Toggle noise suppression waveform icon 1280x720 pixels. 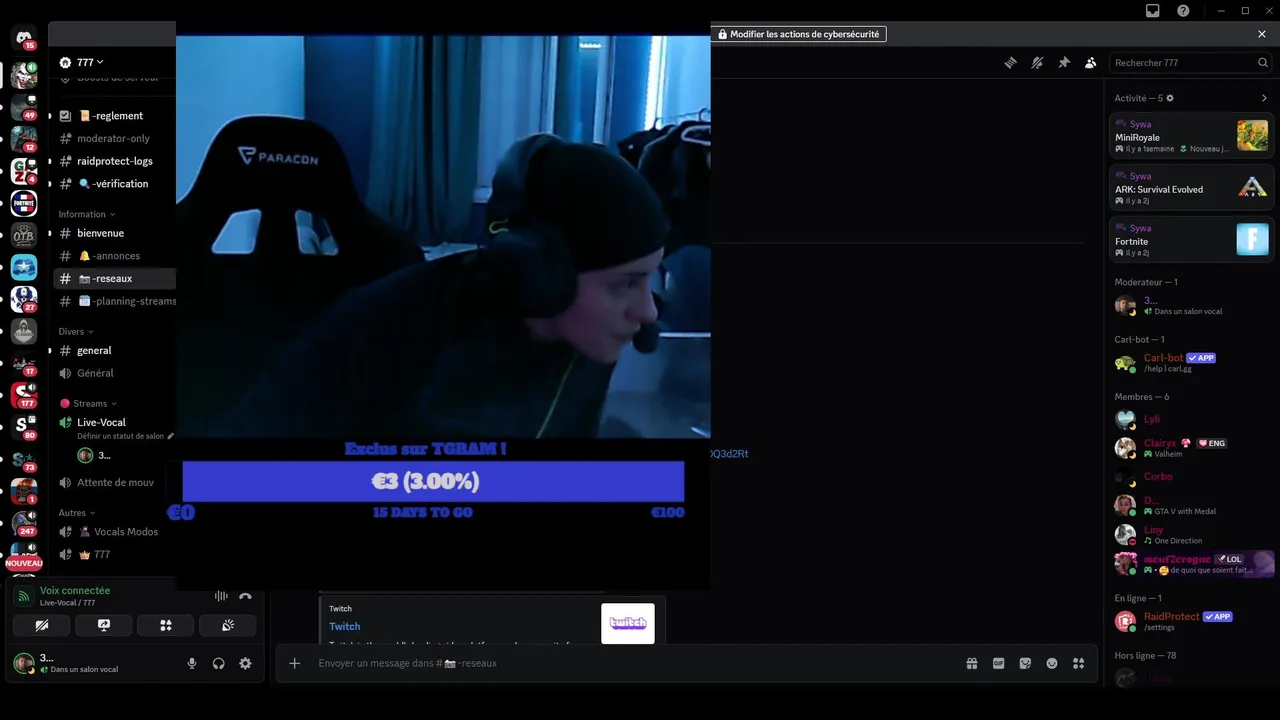pyautogui.click(x=221, y=596)
